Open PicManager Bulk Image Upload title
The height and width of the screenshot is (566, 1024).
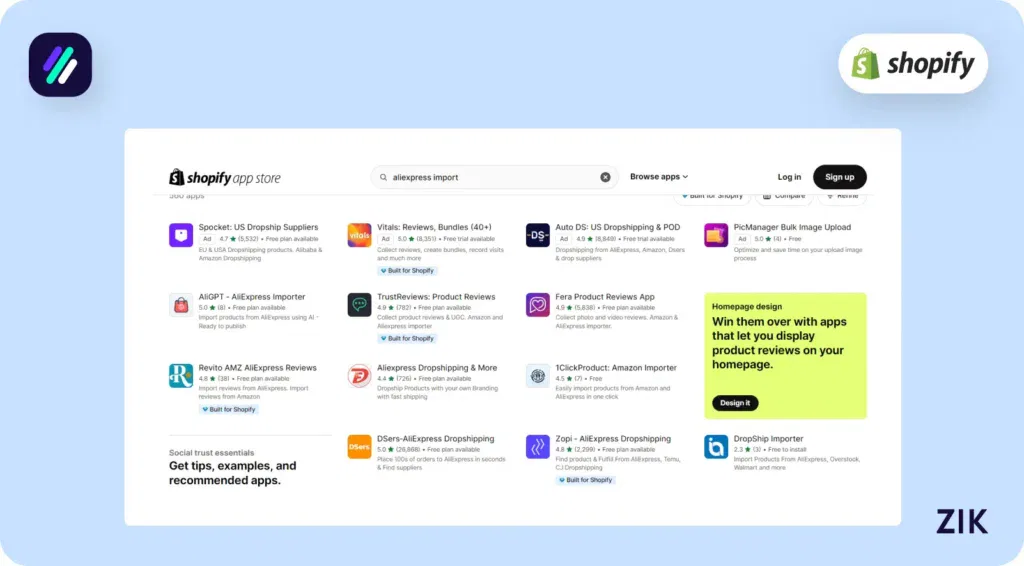click(x=792, y=227)
